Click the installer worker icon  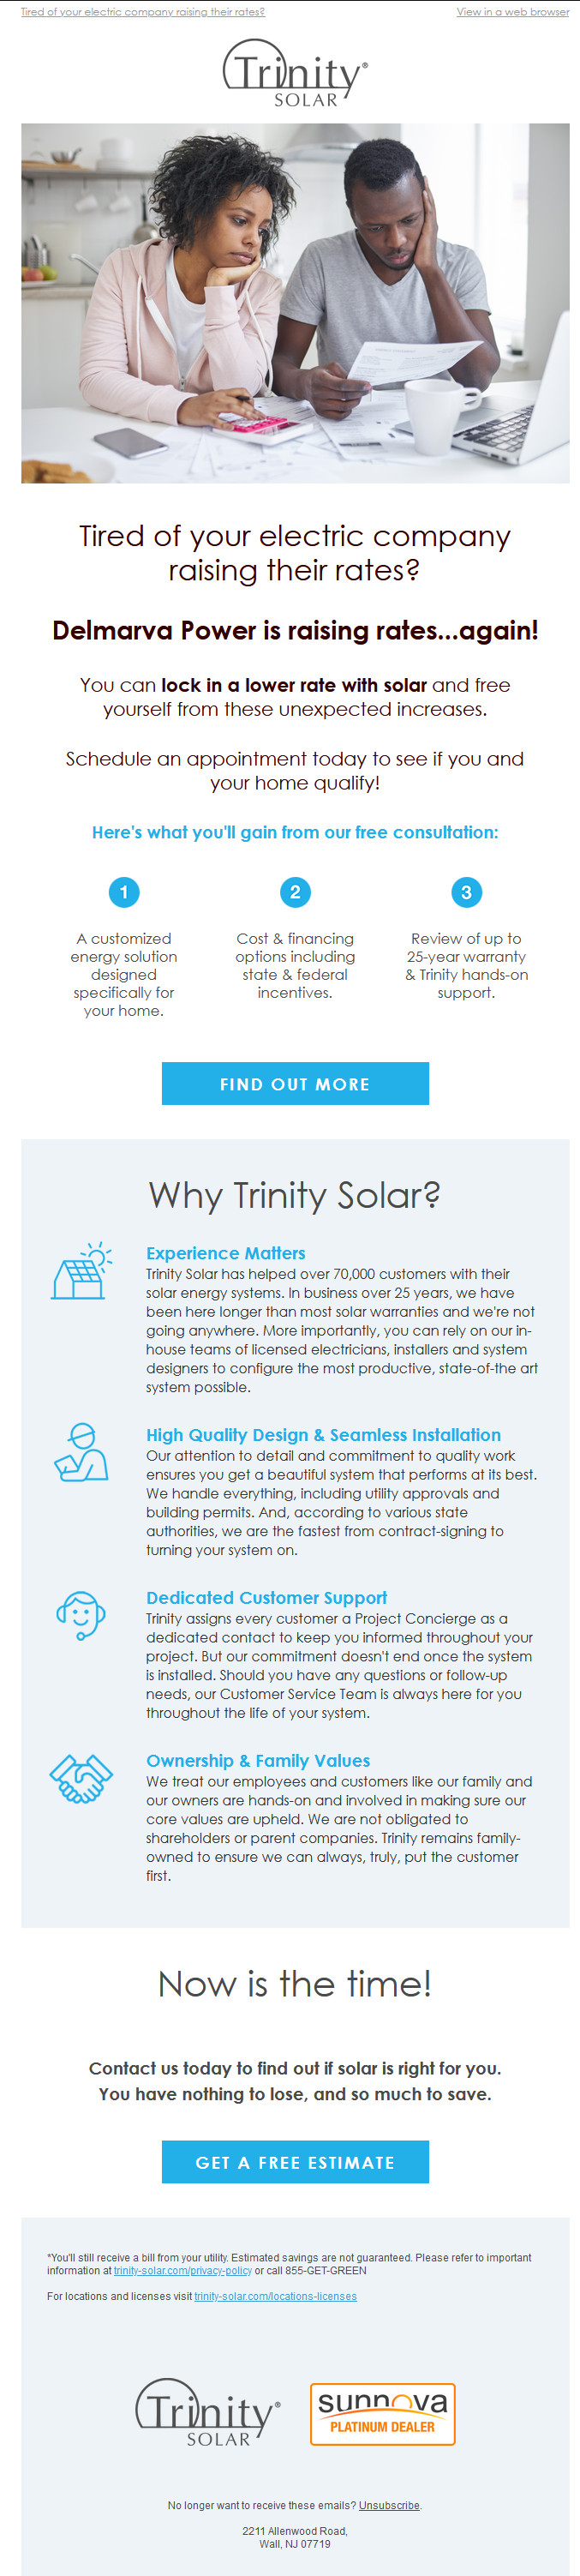pos(81,1452)
